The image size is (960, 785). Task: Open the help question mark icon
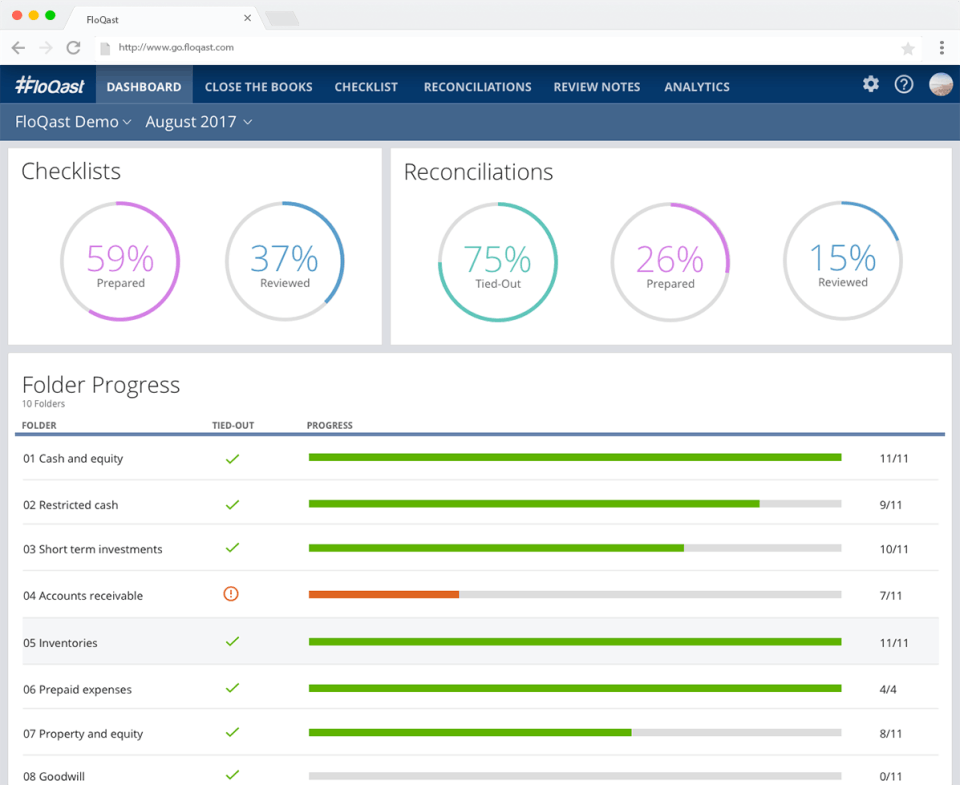[904, 85]
